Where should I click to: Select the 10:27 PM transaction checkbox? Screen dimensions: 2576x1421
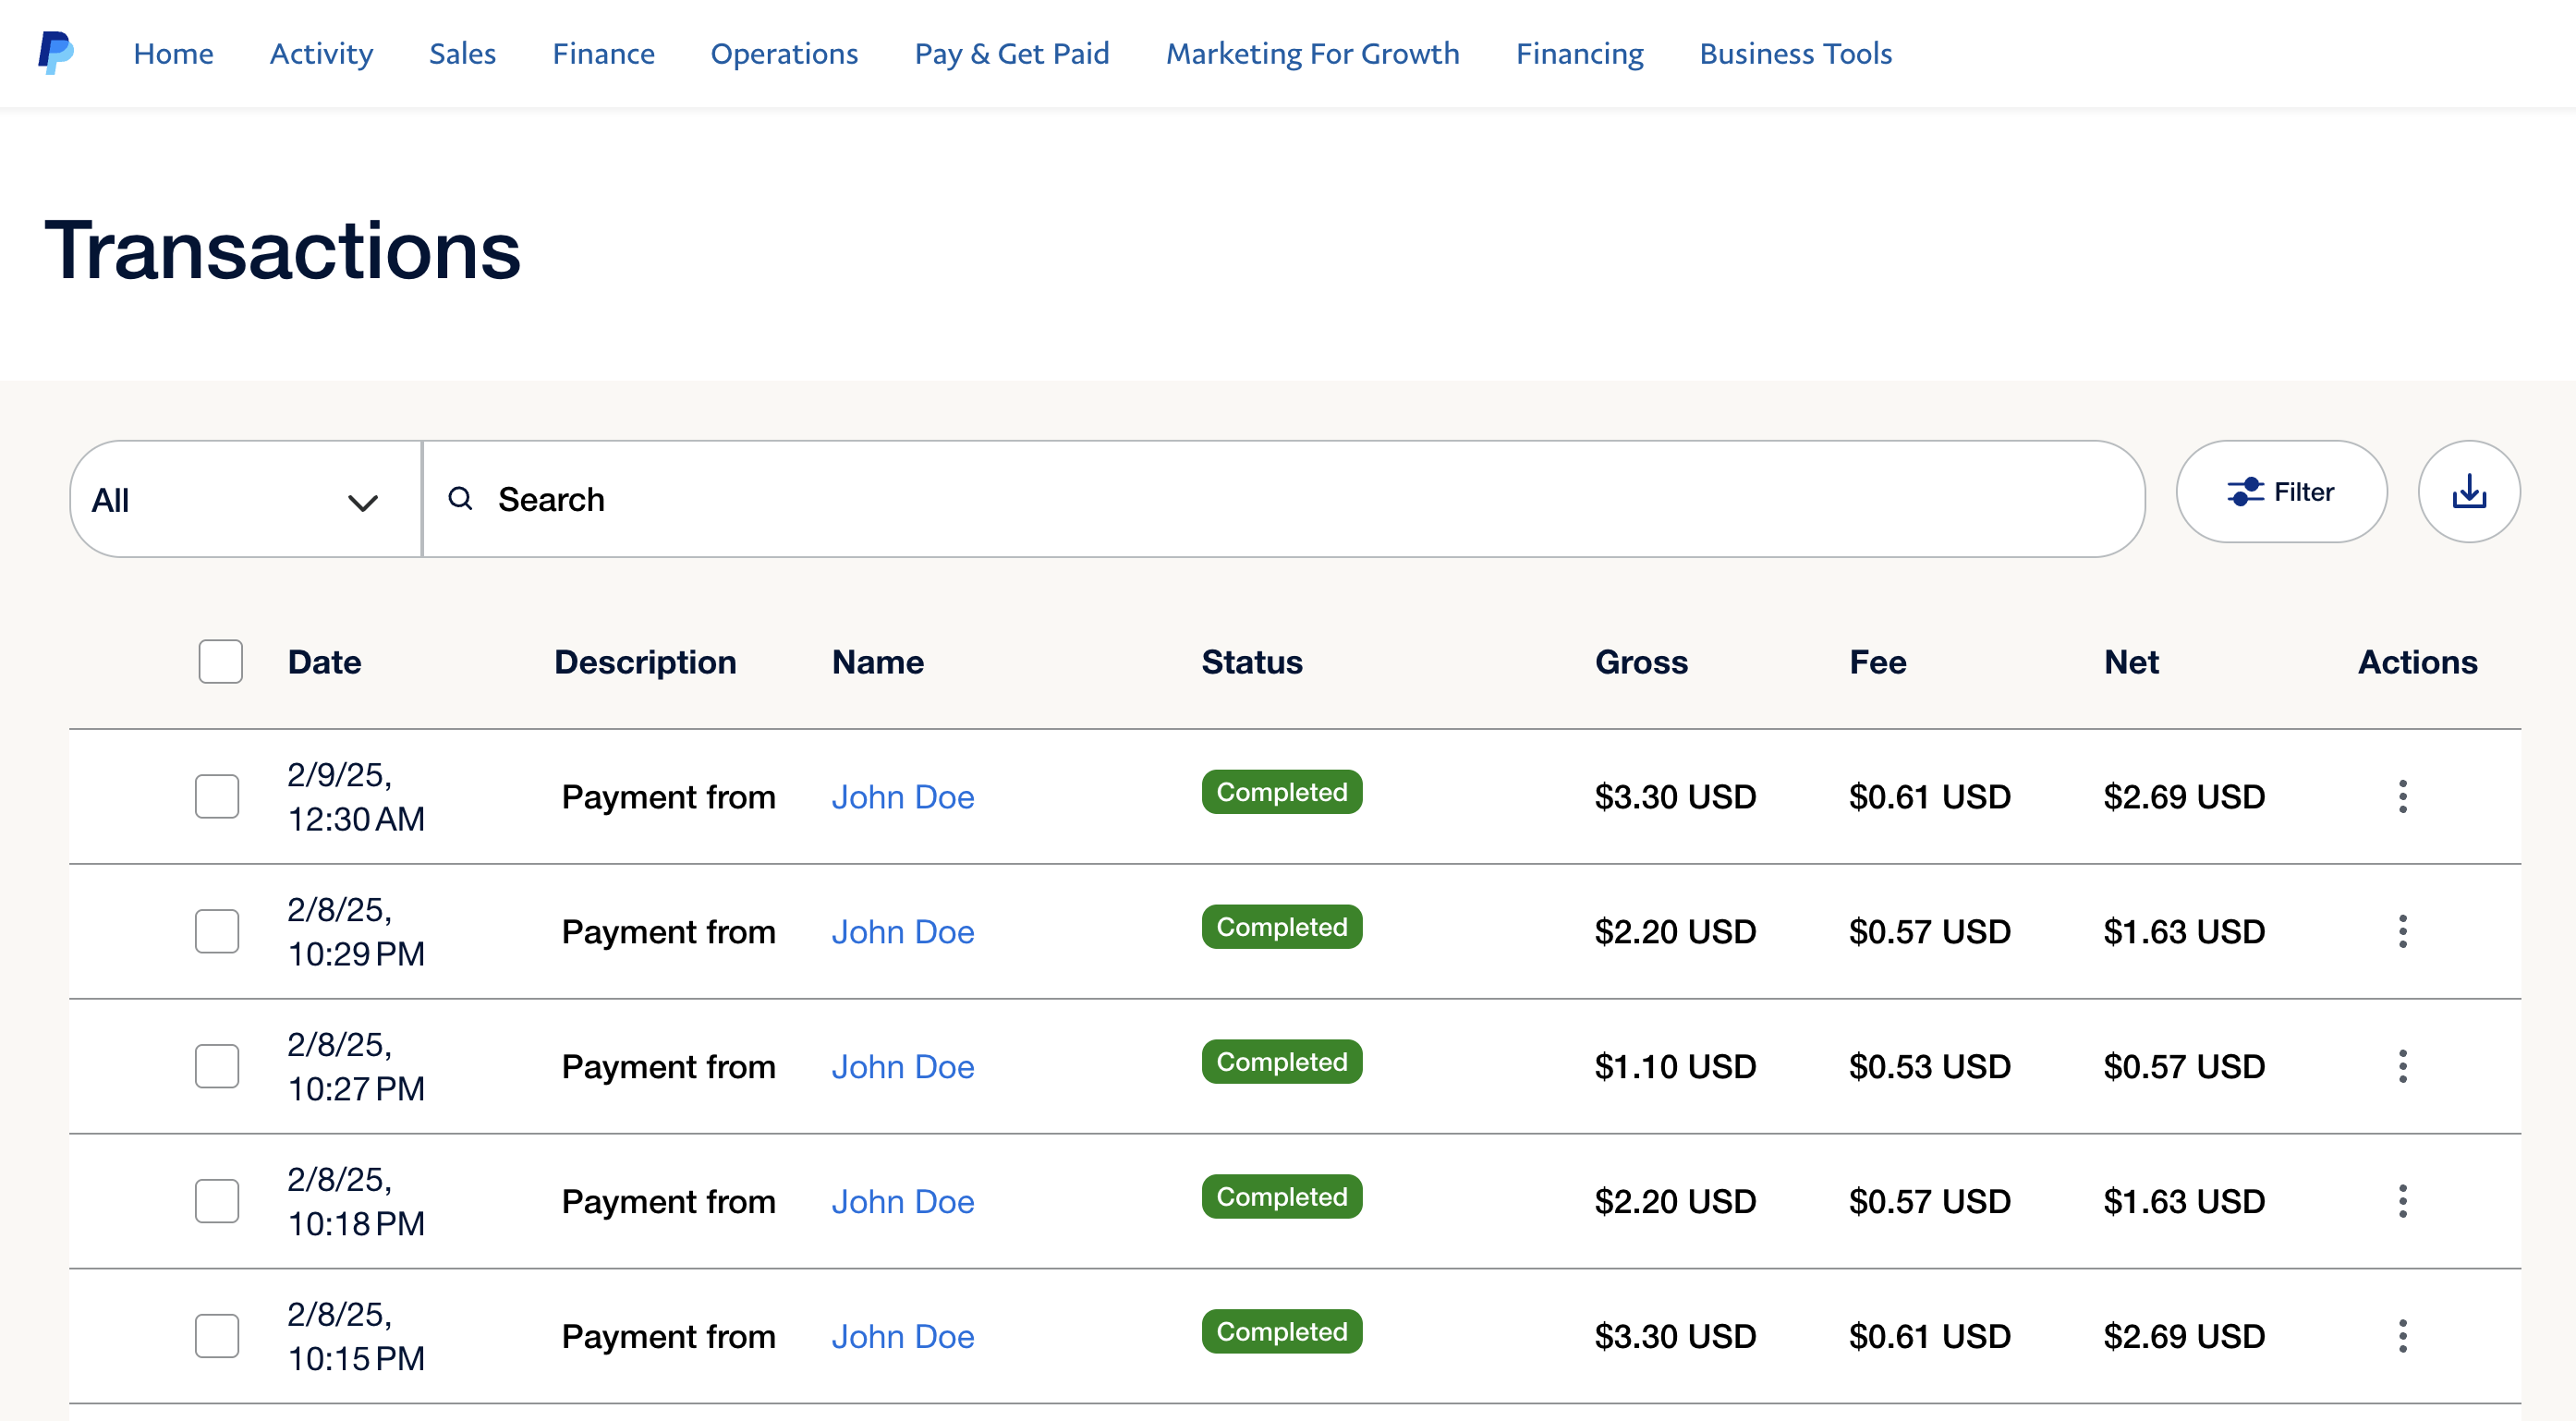pos(217,1067)
